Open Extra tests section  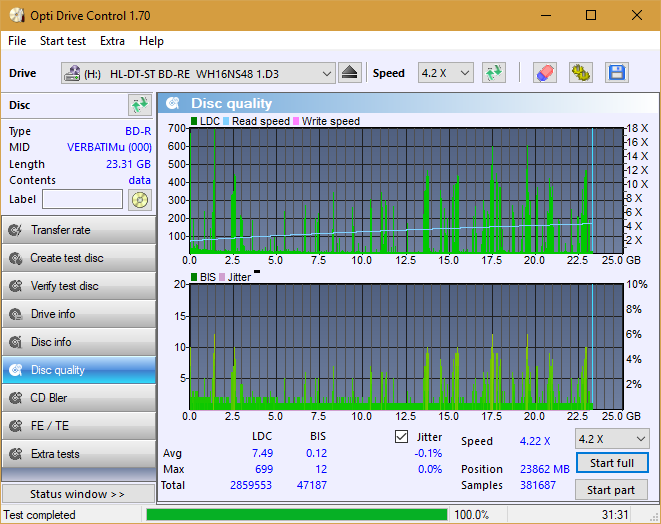[x=79, y=454]
